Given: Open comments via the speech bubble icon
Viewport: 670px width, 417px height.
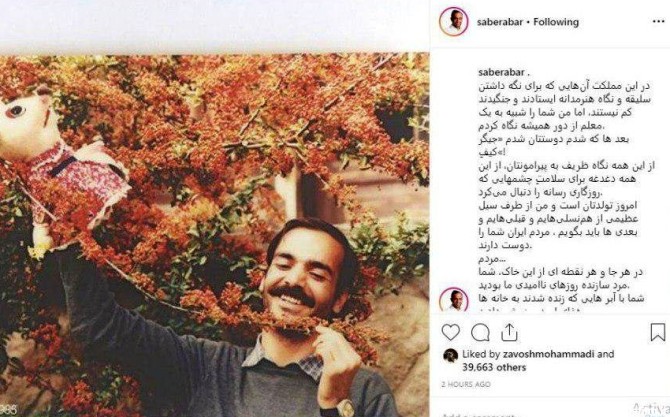Looking at the screenshot, I should point(480,332).
